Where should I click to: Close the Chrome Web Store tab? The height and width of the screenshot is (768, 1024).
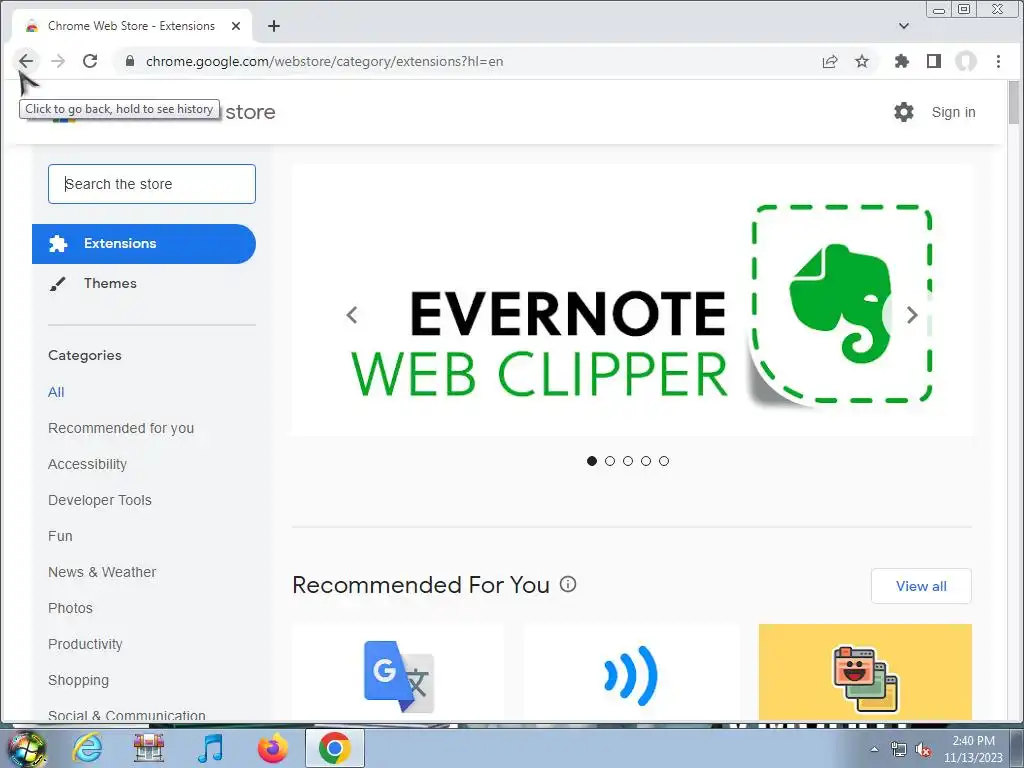point(236,26)
